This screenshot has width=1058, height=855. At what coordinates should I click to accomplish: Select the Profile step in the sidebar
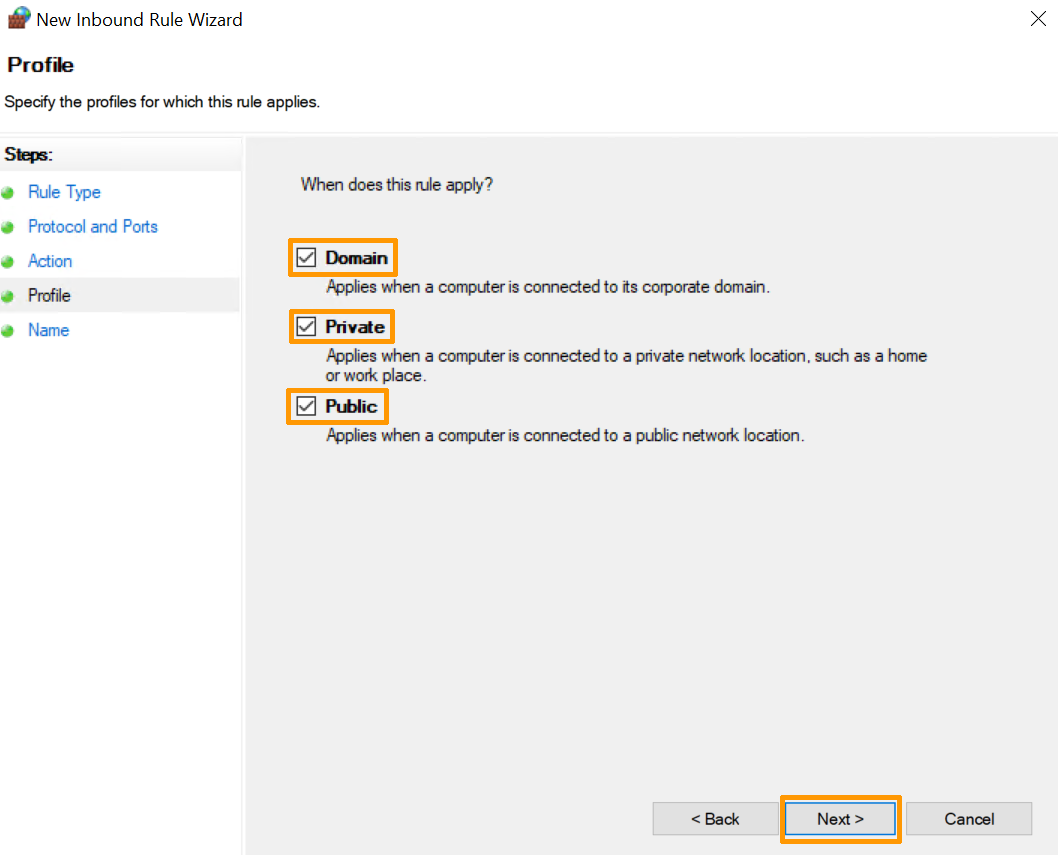point(49,296)
